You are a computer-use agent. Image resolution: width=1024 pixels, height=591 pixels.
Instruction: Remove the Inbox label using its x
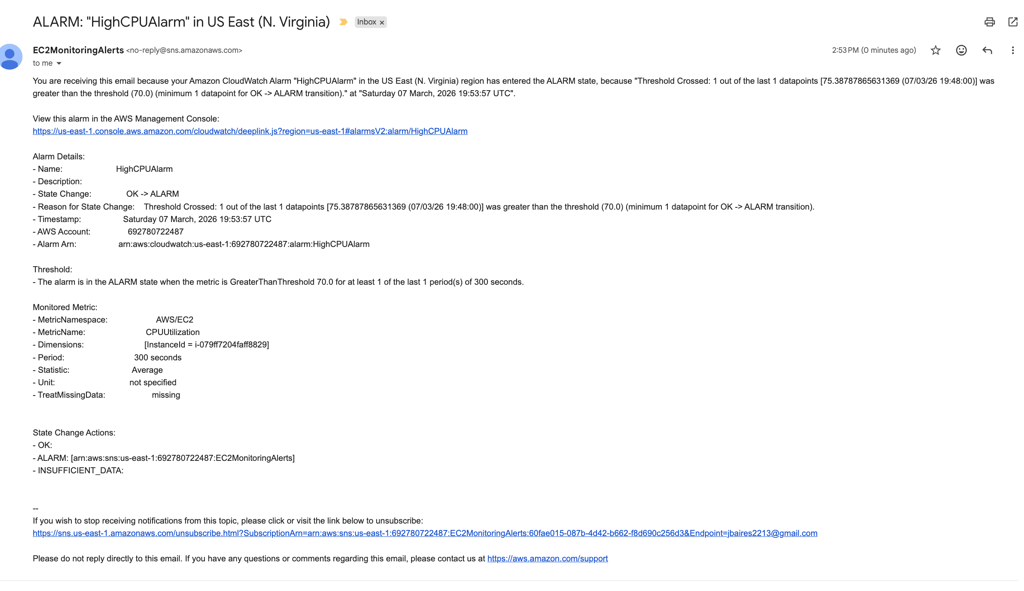point(382,22)
